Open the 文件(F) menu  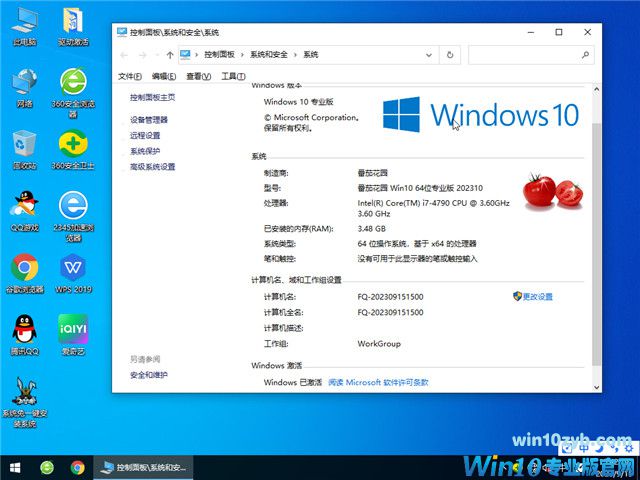click(130, 76)
